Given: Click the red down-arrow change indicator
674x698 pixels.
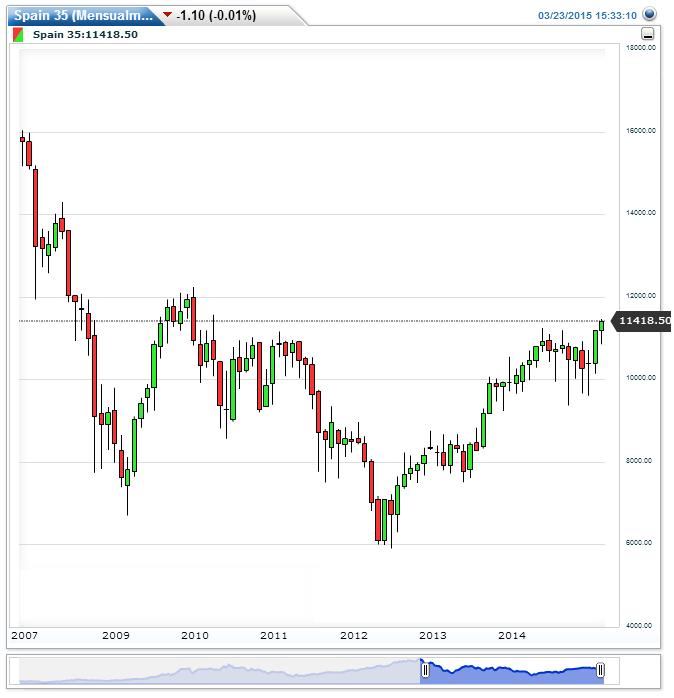Looking at the screenshot, I should click(166, 16).
